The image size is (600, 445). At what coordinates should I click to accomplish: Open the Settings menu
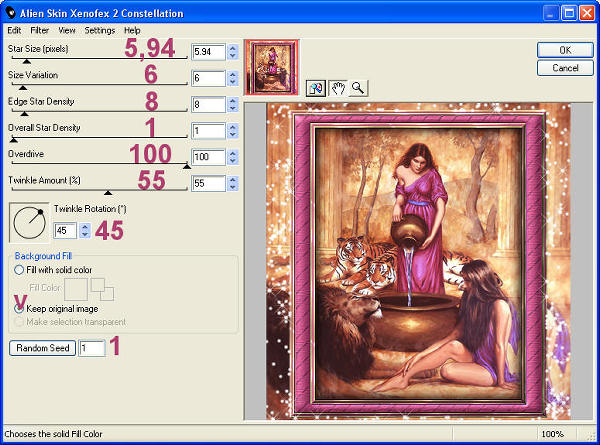pos(99,30)
